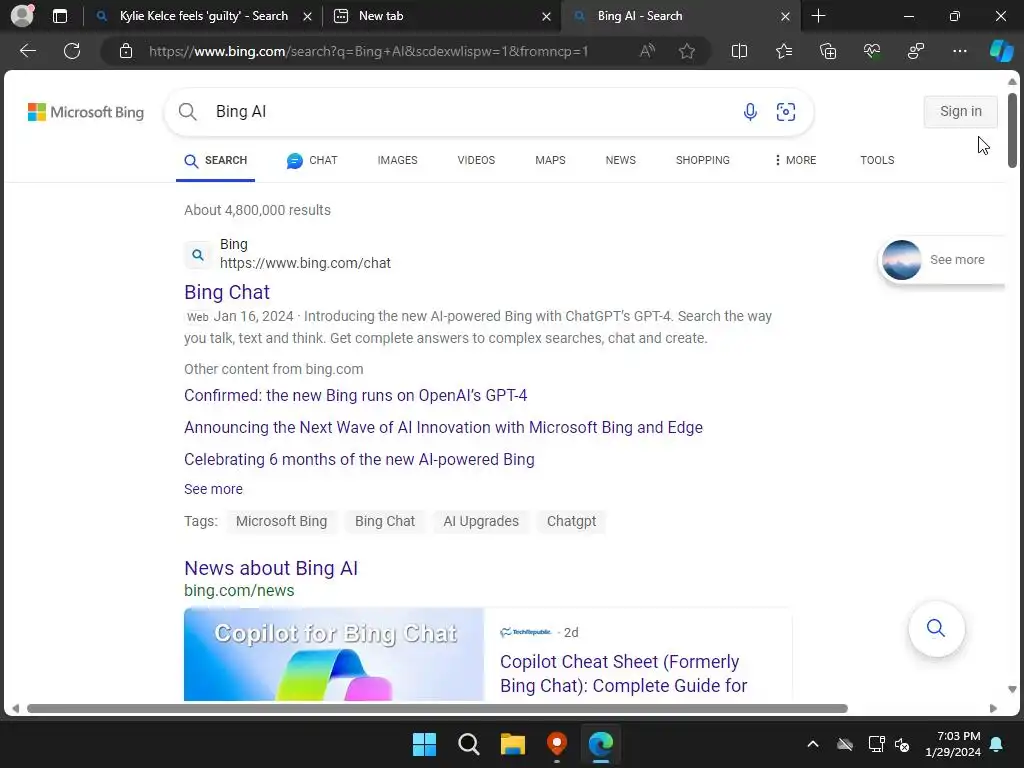Open Favorites list icon
Image resolution: width=1024 pixels, height=768 pixels.
(784, 51)
